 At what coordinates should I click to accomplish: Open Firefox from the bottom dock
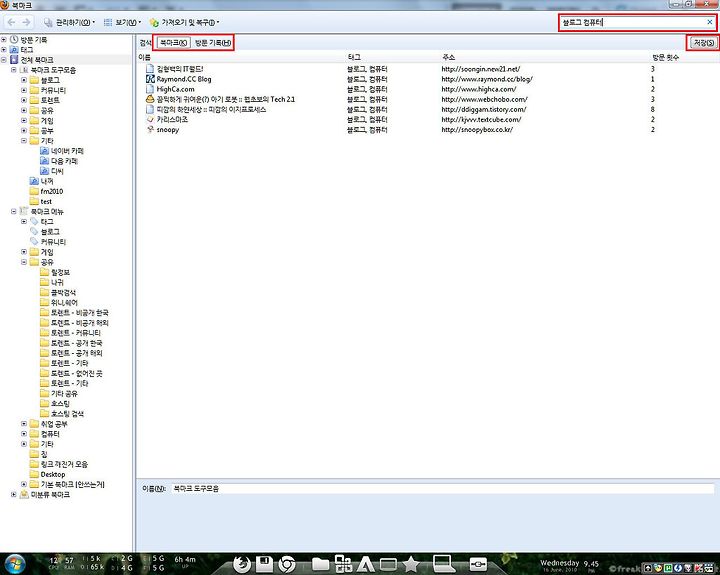click(x=242, y=564)
